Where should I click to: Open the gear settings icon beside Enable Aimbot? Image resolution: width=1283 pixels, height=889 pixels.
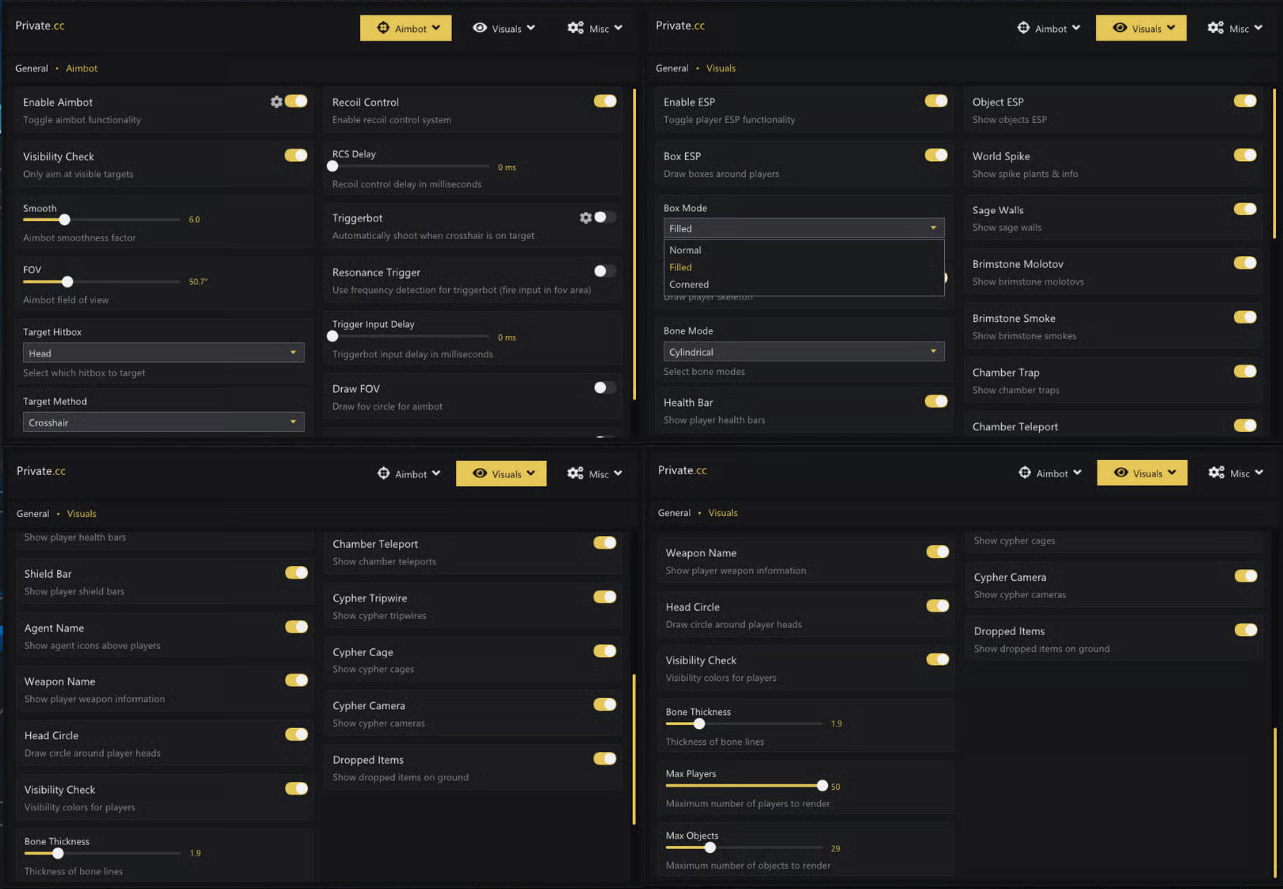click(277, 102)
